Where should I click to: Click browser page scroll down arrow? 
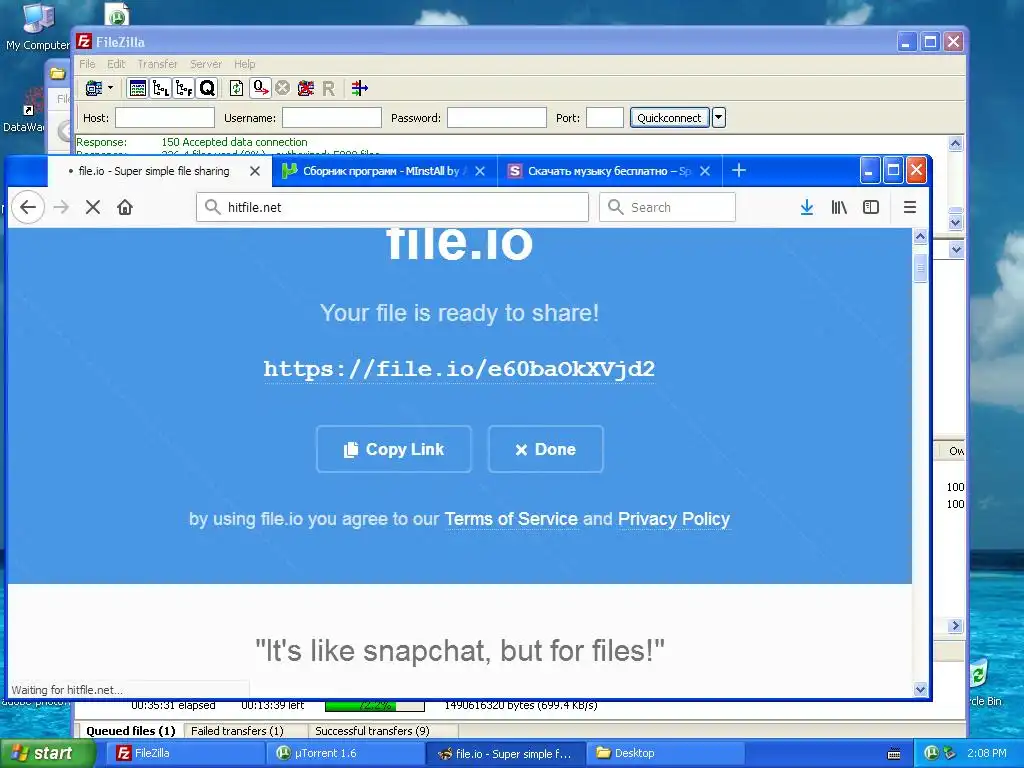(920, 689)
